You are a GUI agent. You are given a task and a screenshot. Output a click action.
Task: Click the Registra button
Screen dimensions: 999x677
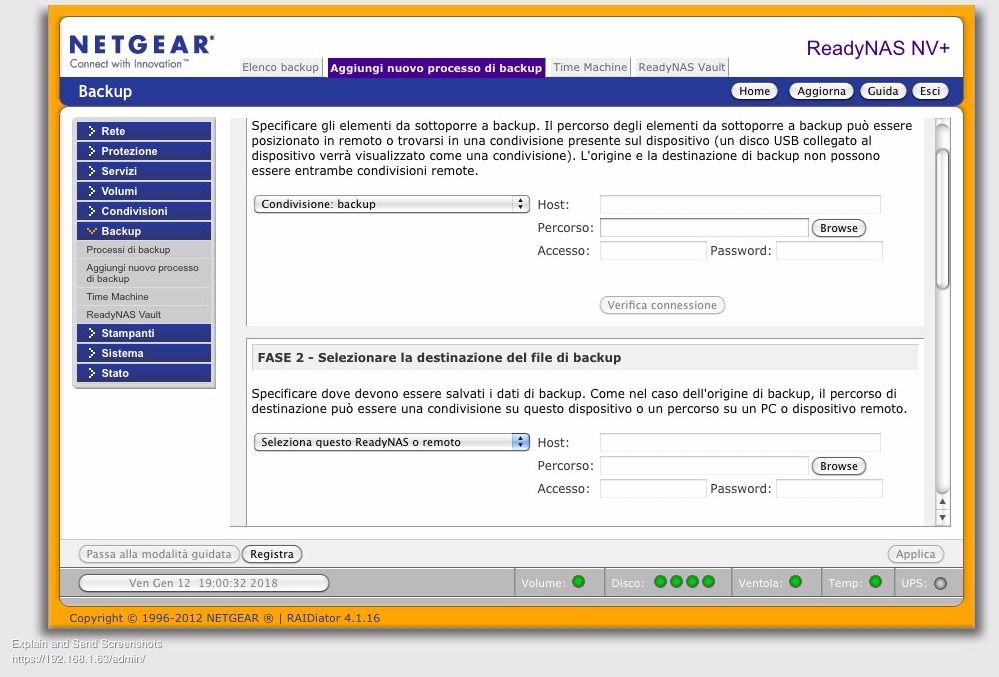coord(271,554)
